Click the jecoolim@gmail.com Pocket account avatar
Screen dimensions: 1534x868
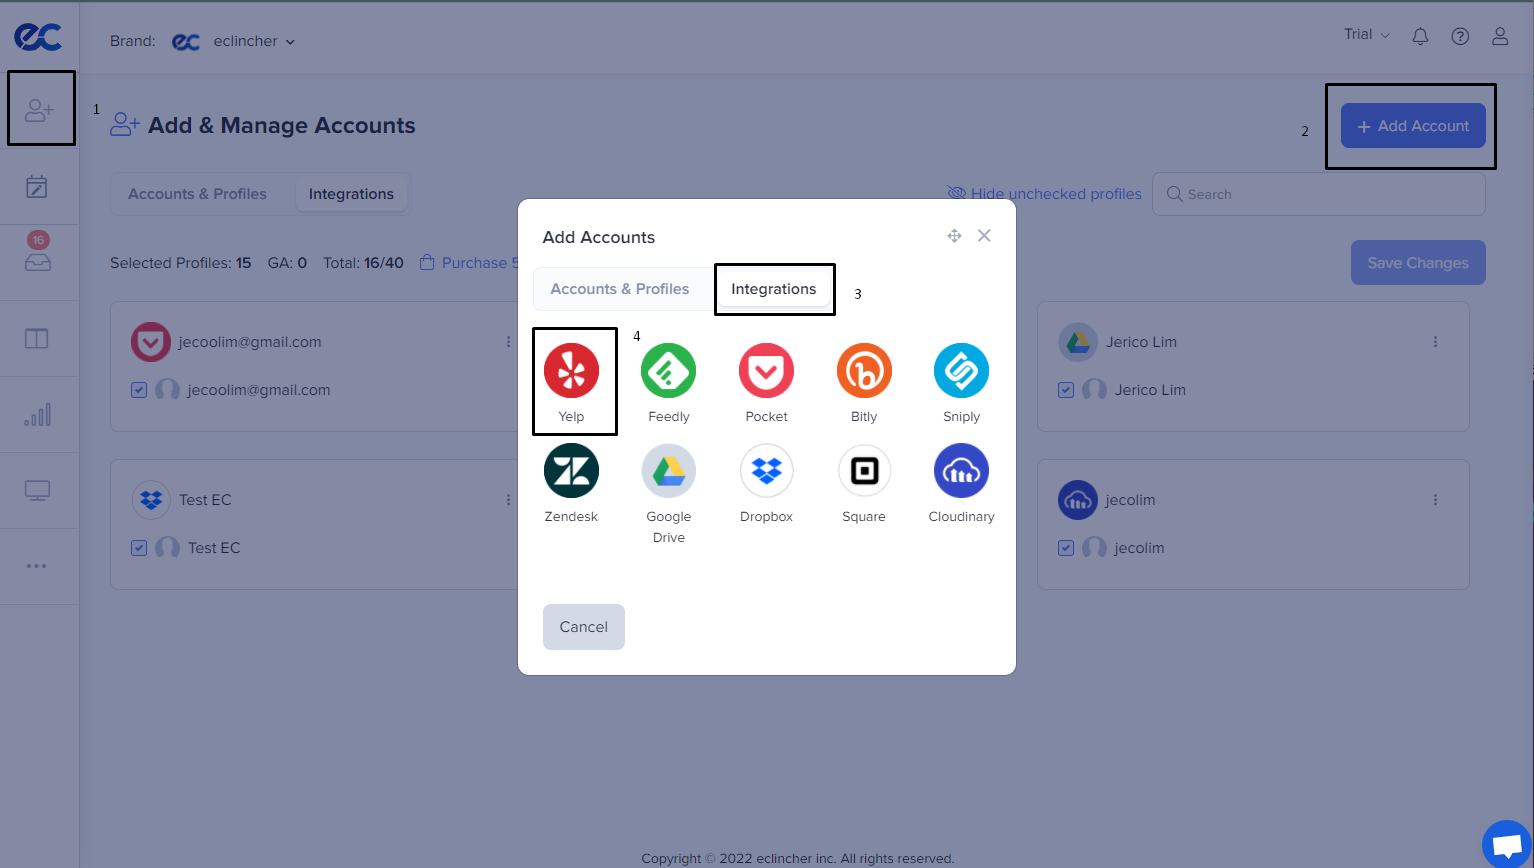pyautogui.click(x=151, y=342)
